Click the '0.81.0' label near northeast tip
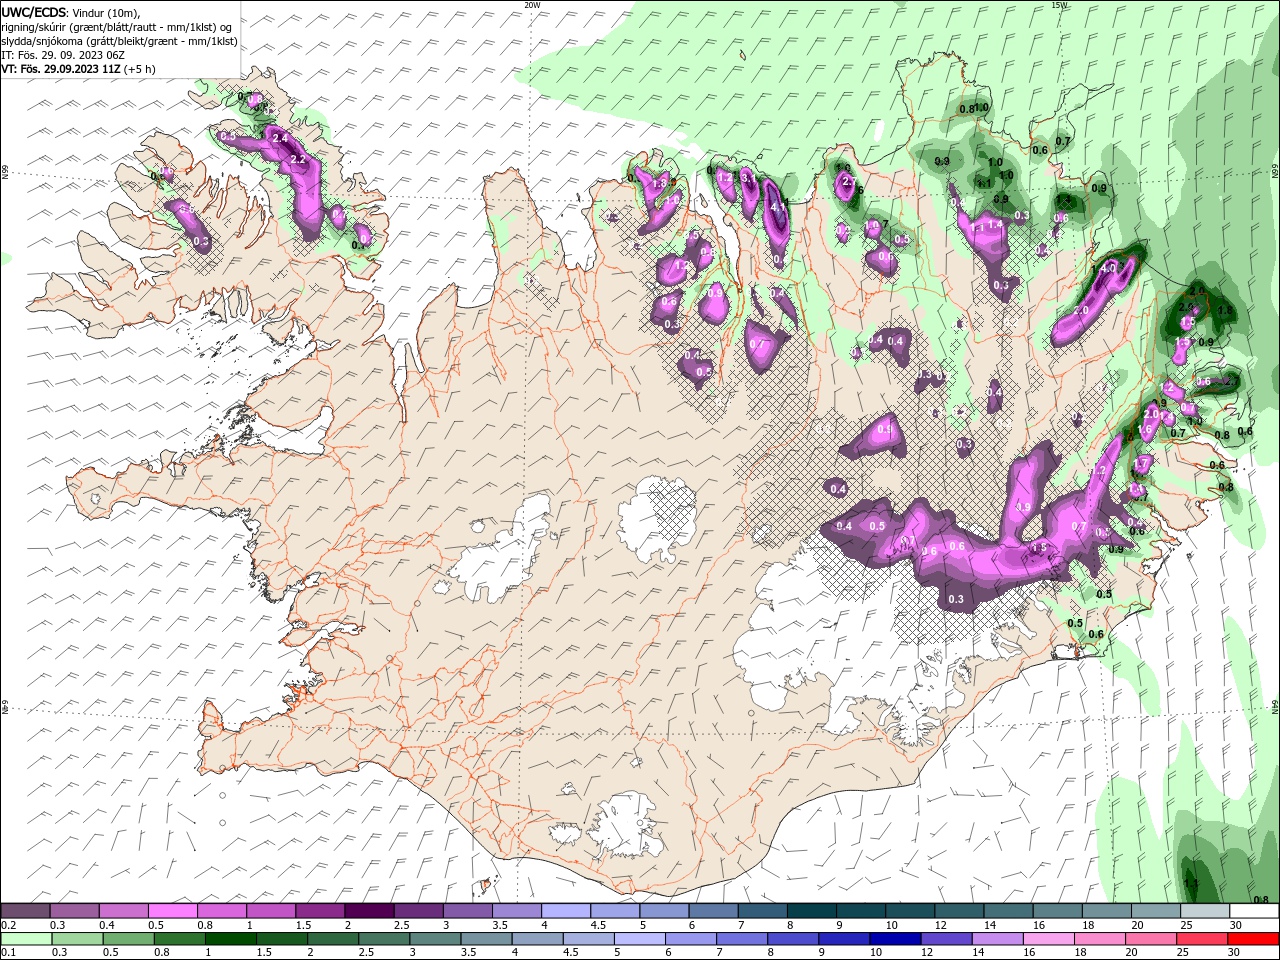The image size is (1280, 960). [974, 109]
